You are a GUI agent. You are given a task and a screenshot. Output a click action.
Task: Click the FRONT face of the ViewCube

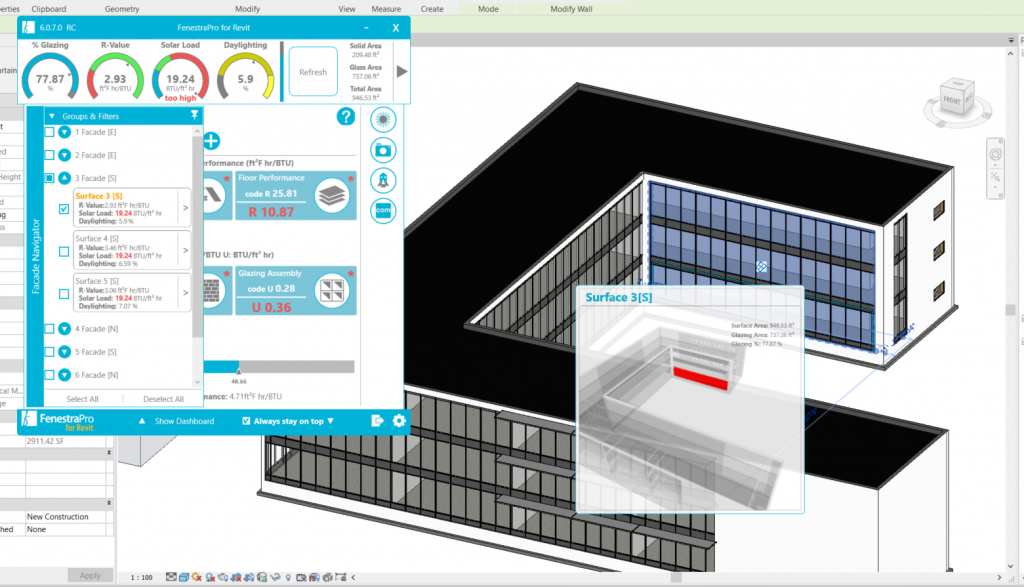[951, 101]
